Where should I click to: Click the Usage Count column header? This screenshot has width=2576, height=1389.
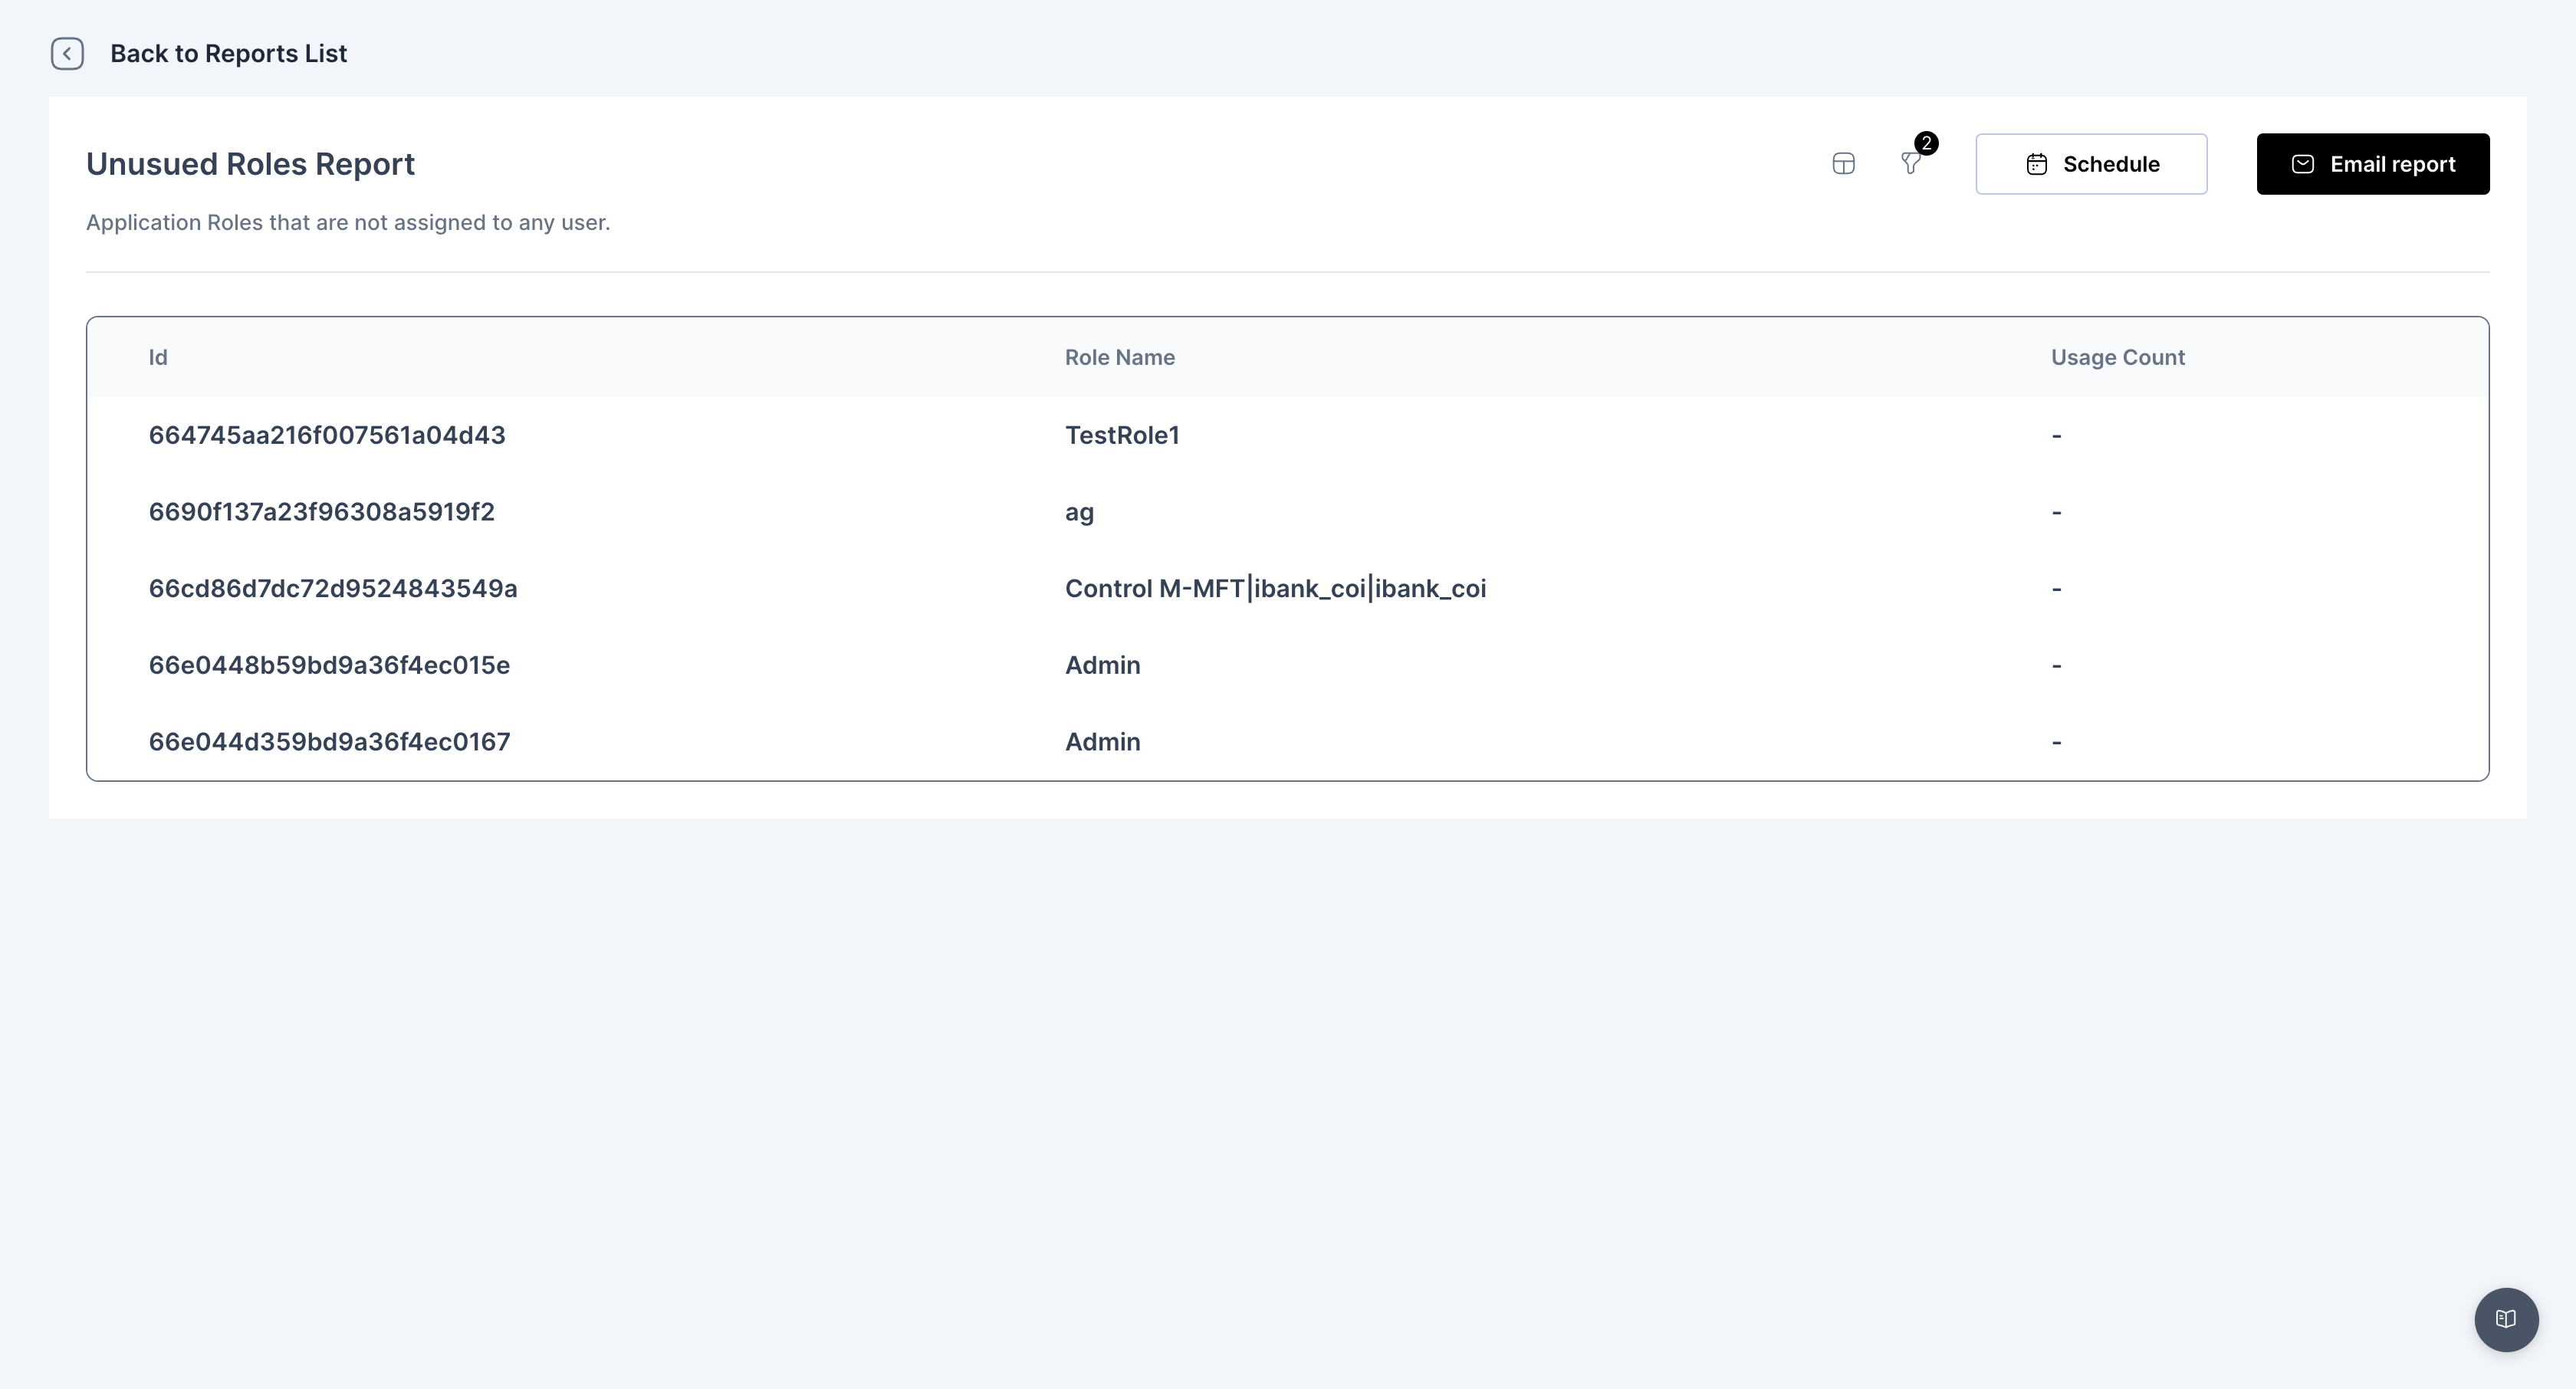2117,358
